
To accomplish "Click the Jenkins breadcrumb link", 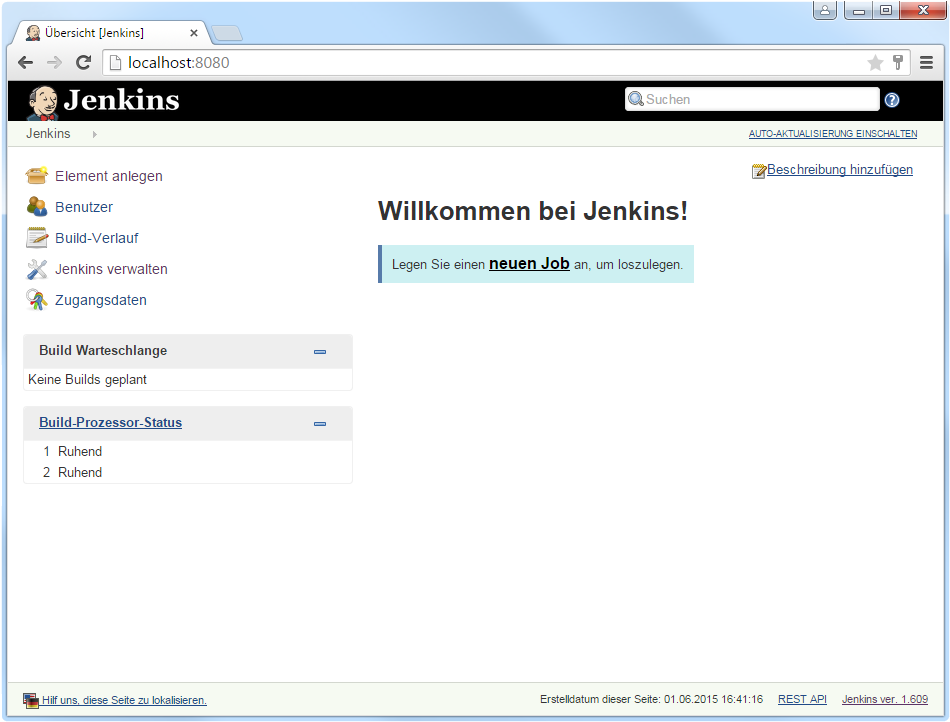I will 48,133.
